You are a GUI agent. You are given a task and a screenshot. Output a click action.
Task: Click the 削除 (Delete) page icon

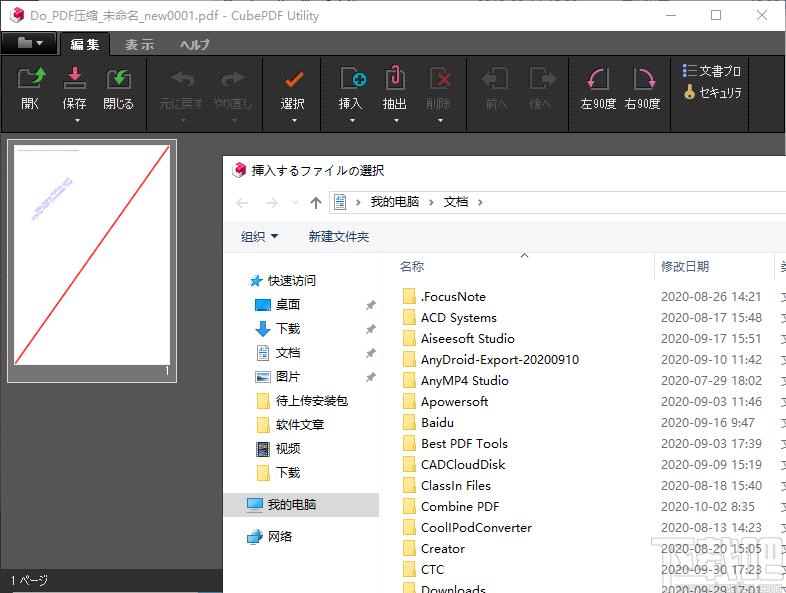(x=440, y=79)
